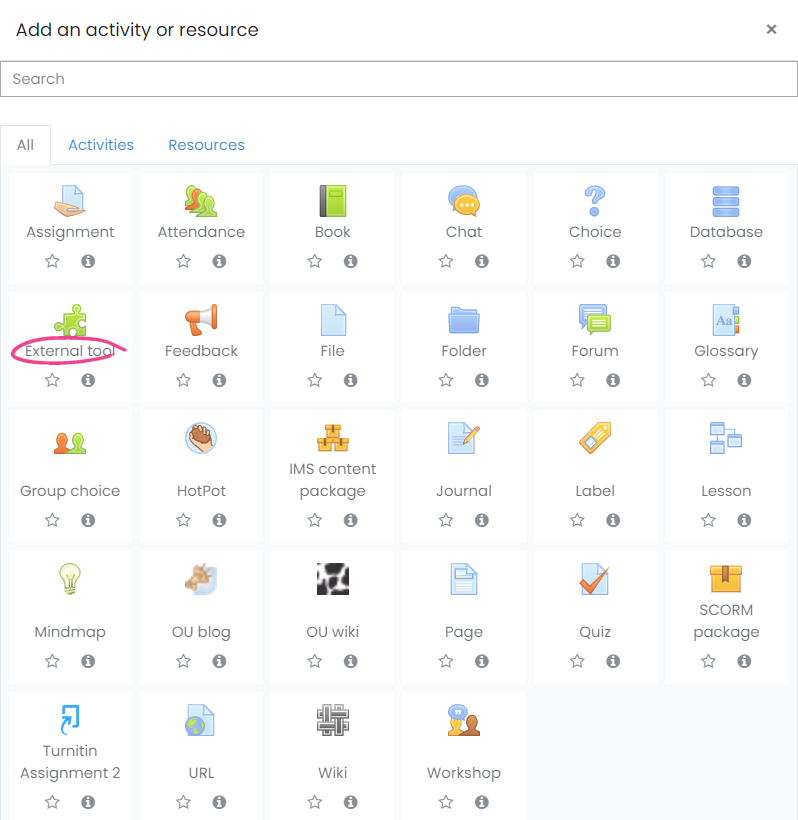Add a Quiz via its checkmark icon

[x=595, y=579]
